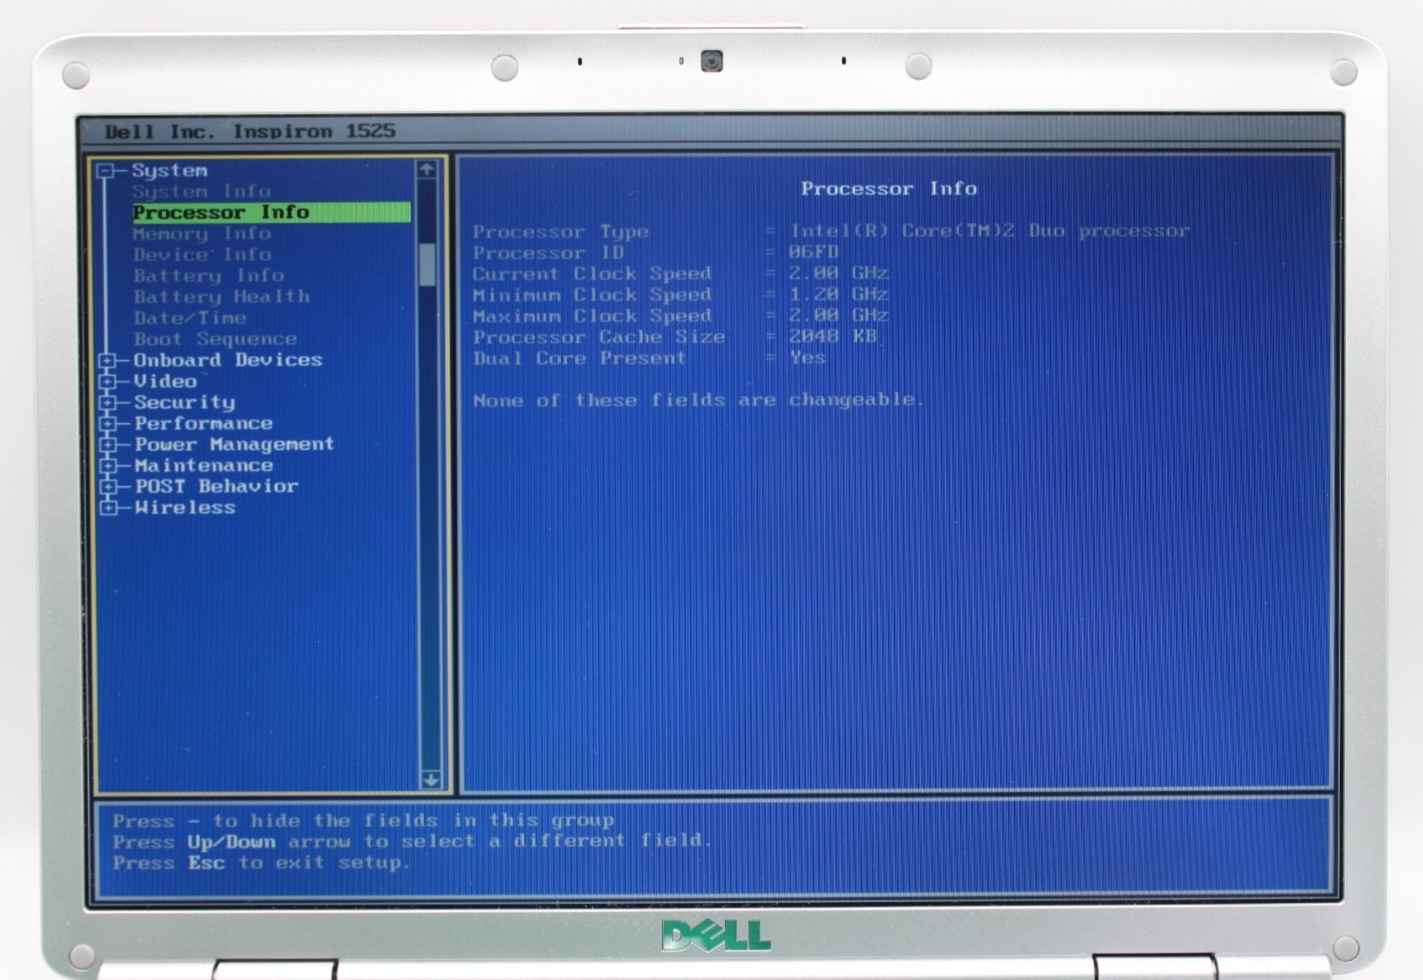This screenshot has width=1423, height=980.
Task: Click the 2048 KB cache value
Action: [832, 336]
